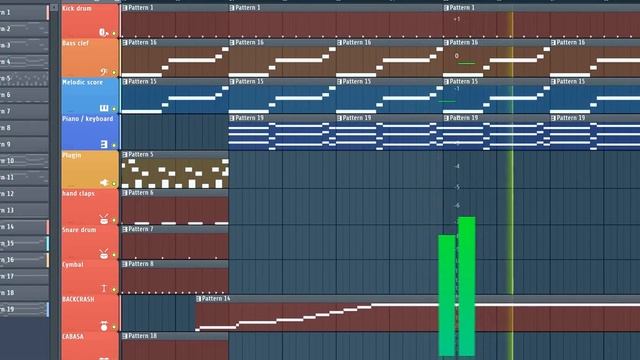Click pattern 1's pink color tab in picker

coord(48,13)
